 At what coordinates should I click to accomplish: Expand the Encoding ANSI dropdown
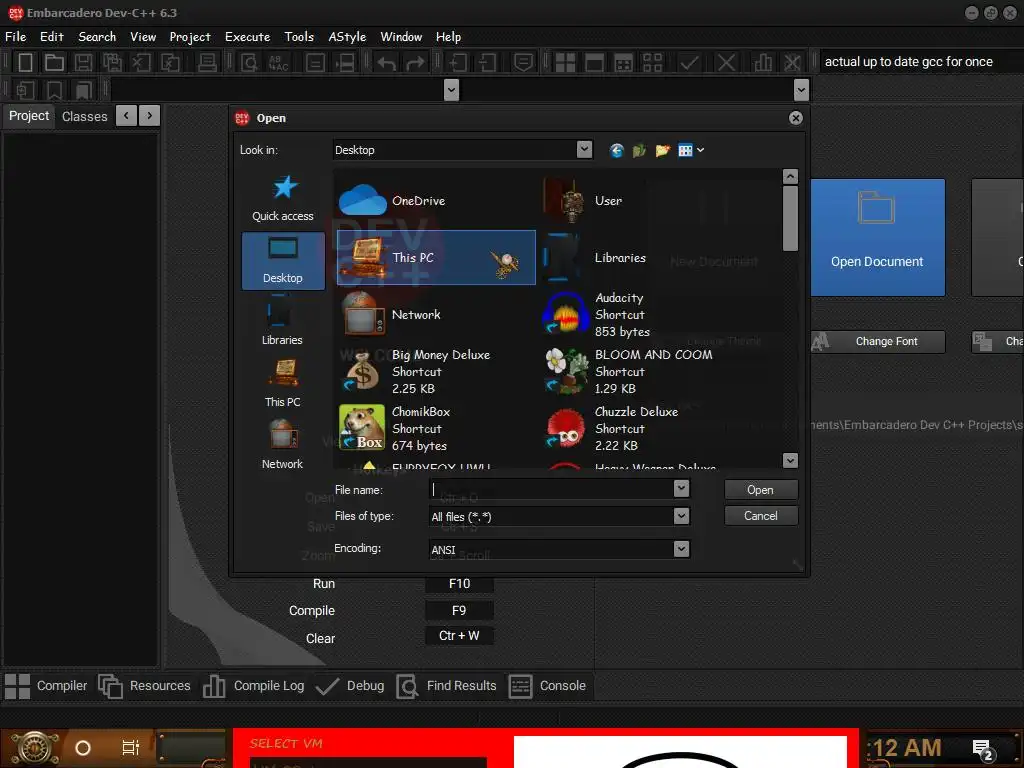click(x=681, y=549)
